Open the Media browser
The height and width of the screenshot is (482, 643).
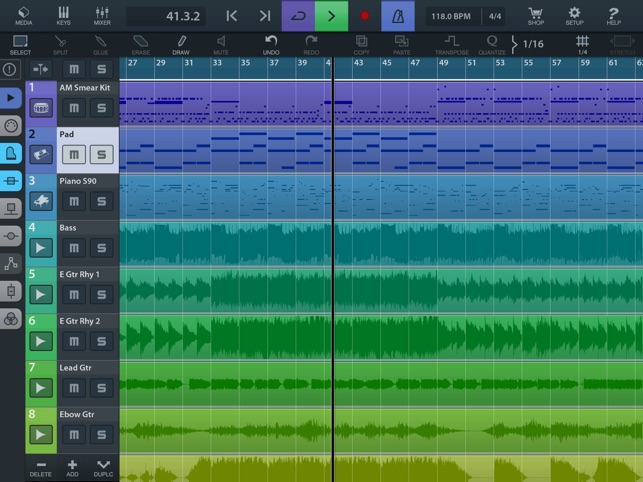click(24, 15)
